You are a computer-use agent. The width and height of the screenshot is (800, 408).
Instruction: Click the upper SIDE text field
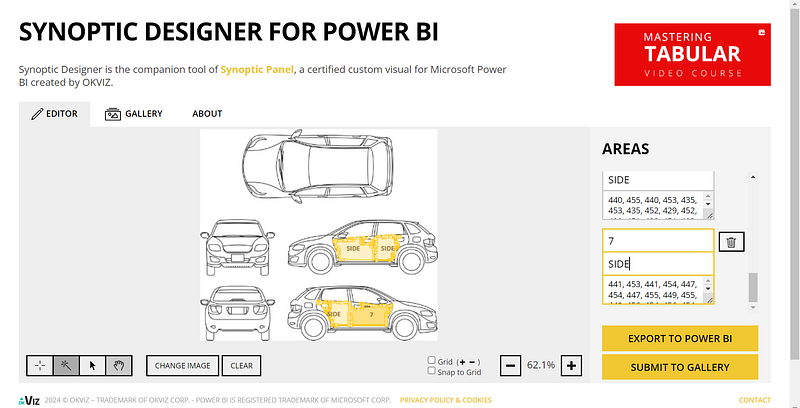(658, 180)
